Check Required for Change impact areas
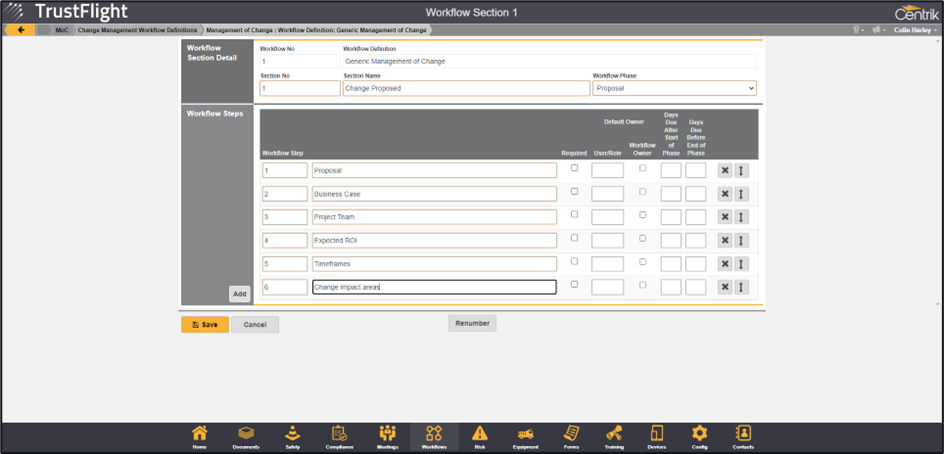The image size is (944, 454). [574, 284]
